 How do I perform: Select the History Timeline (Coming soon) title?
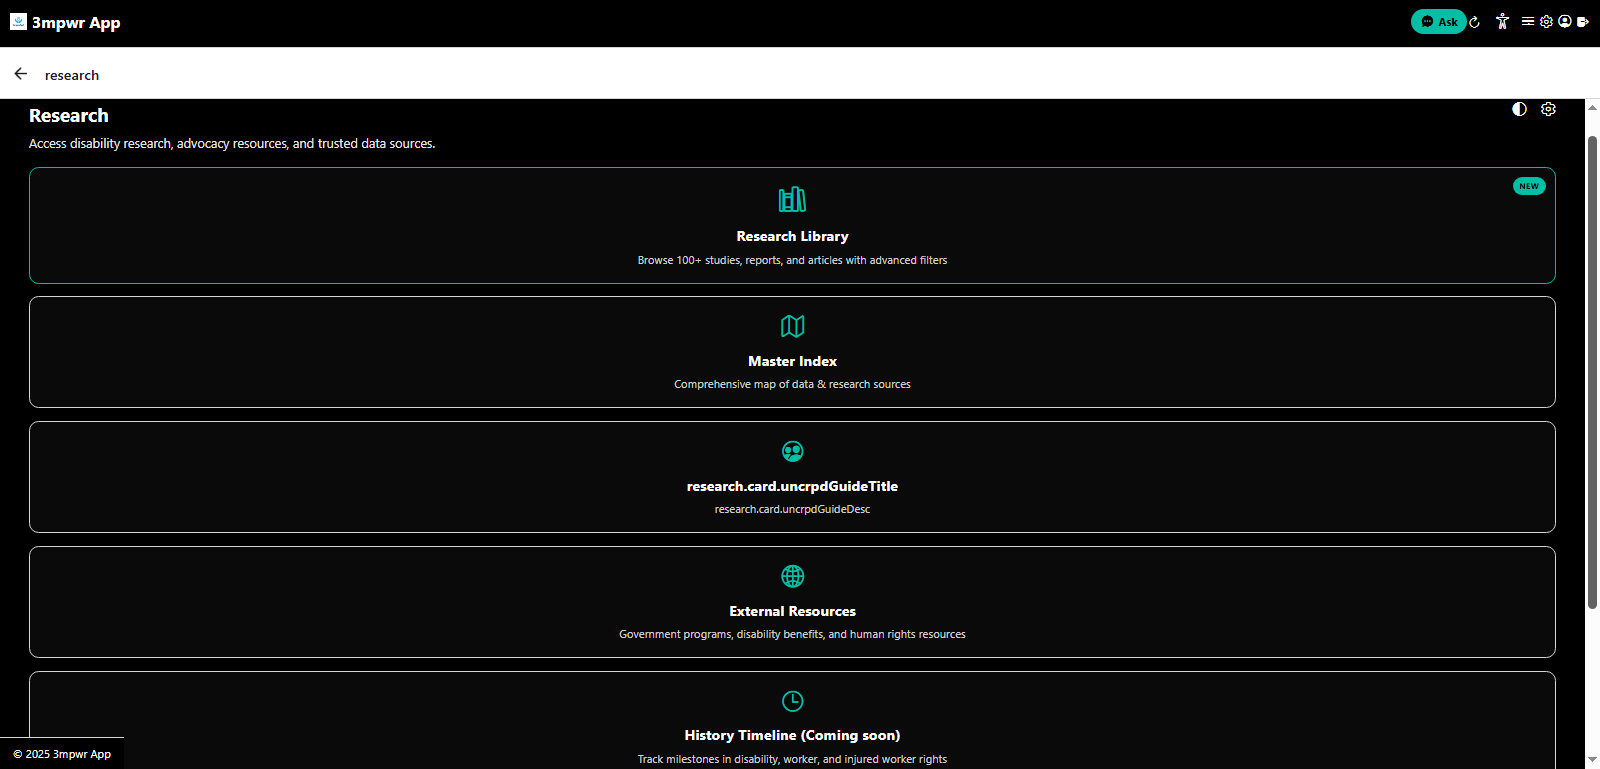click(792, 735)
